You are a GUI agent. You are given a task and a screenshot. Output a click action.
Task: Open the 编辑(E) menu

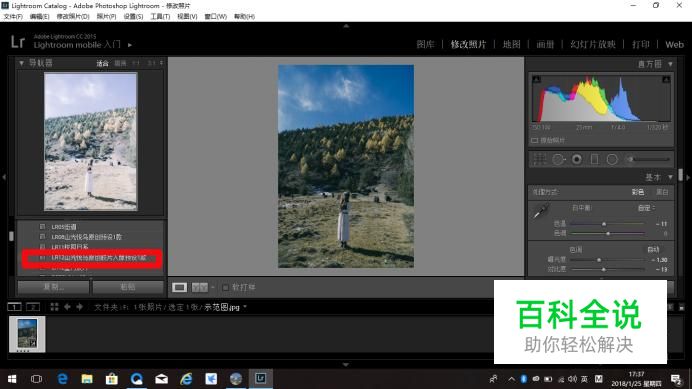click(x=39, y=16)
